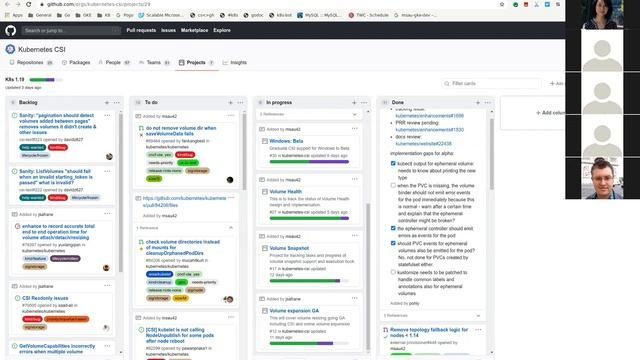Open Explore in header
640x360 pixels.
coord(222,30)
